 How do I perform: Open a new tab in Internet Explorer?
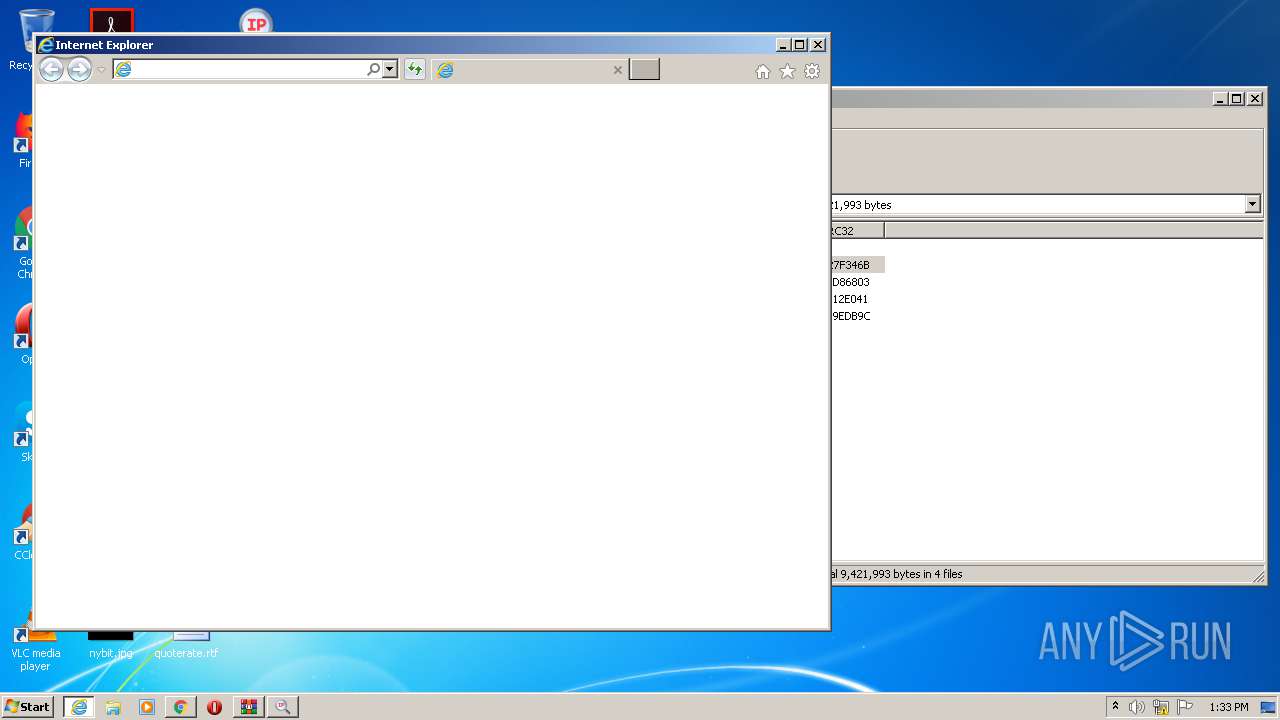coord(644,69)
